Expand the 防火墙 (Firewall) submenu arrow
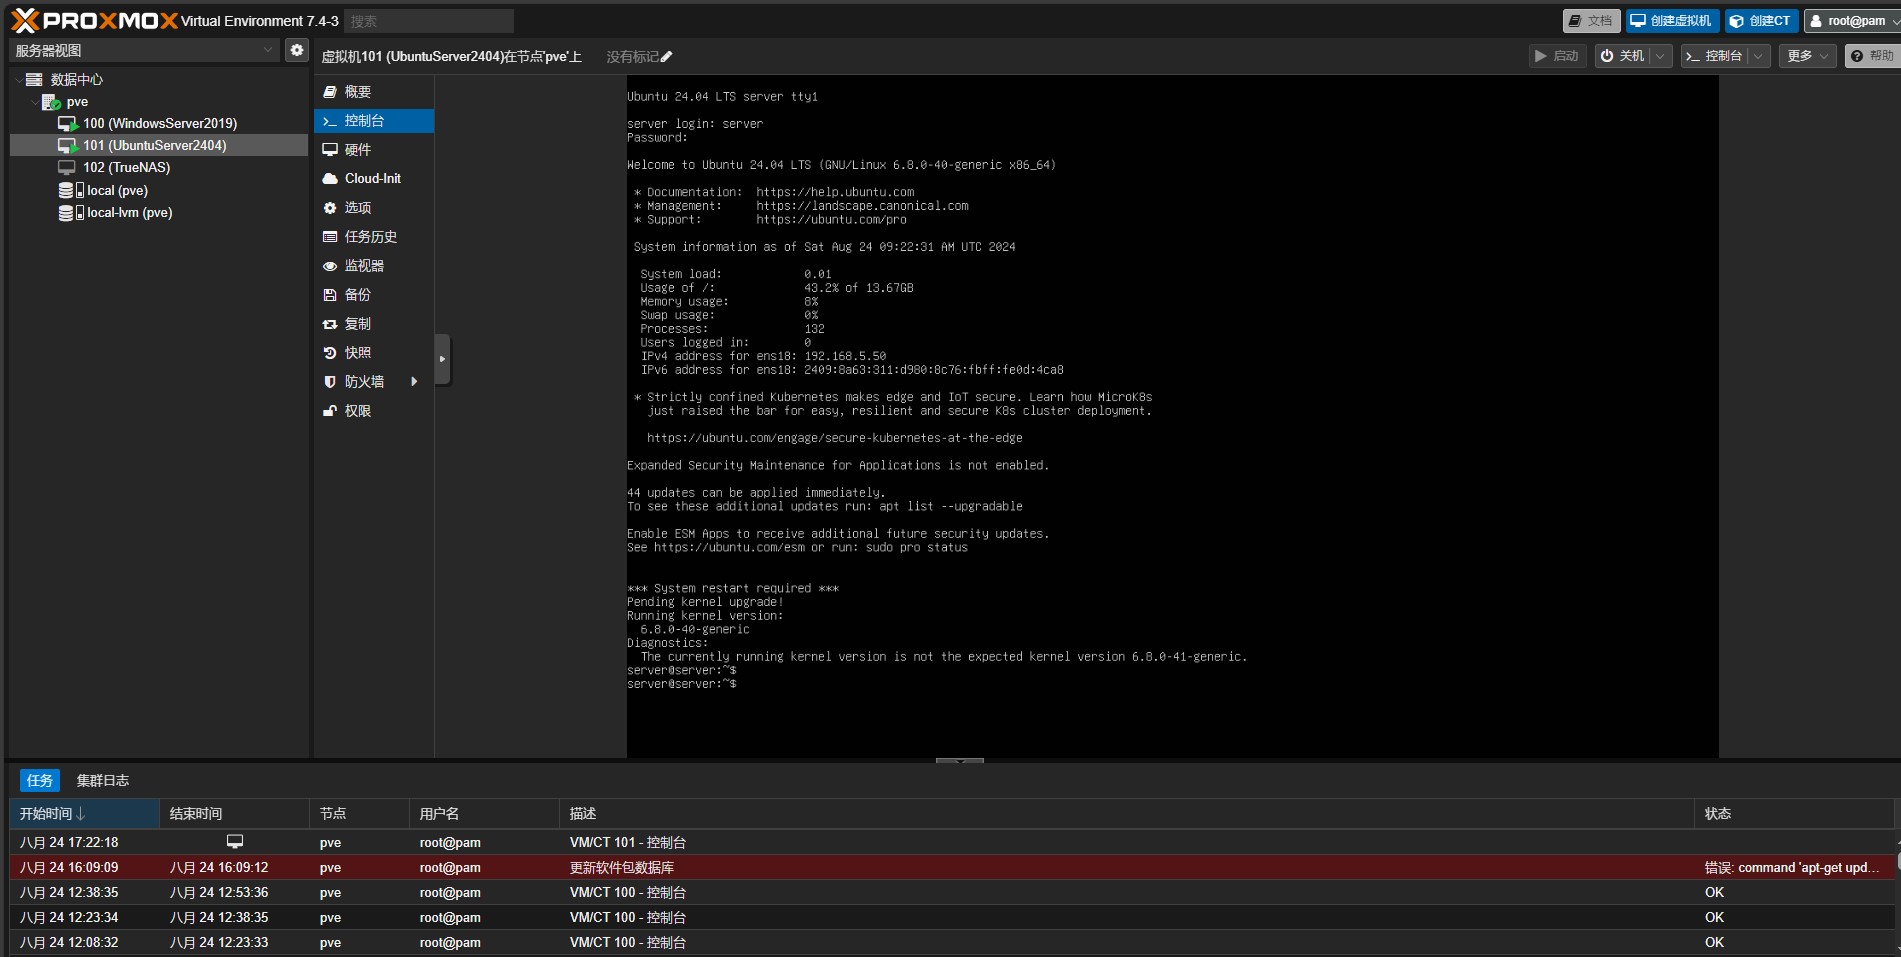The width and height of the screenshot is (1901, 957). 414,382
